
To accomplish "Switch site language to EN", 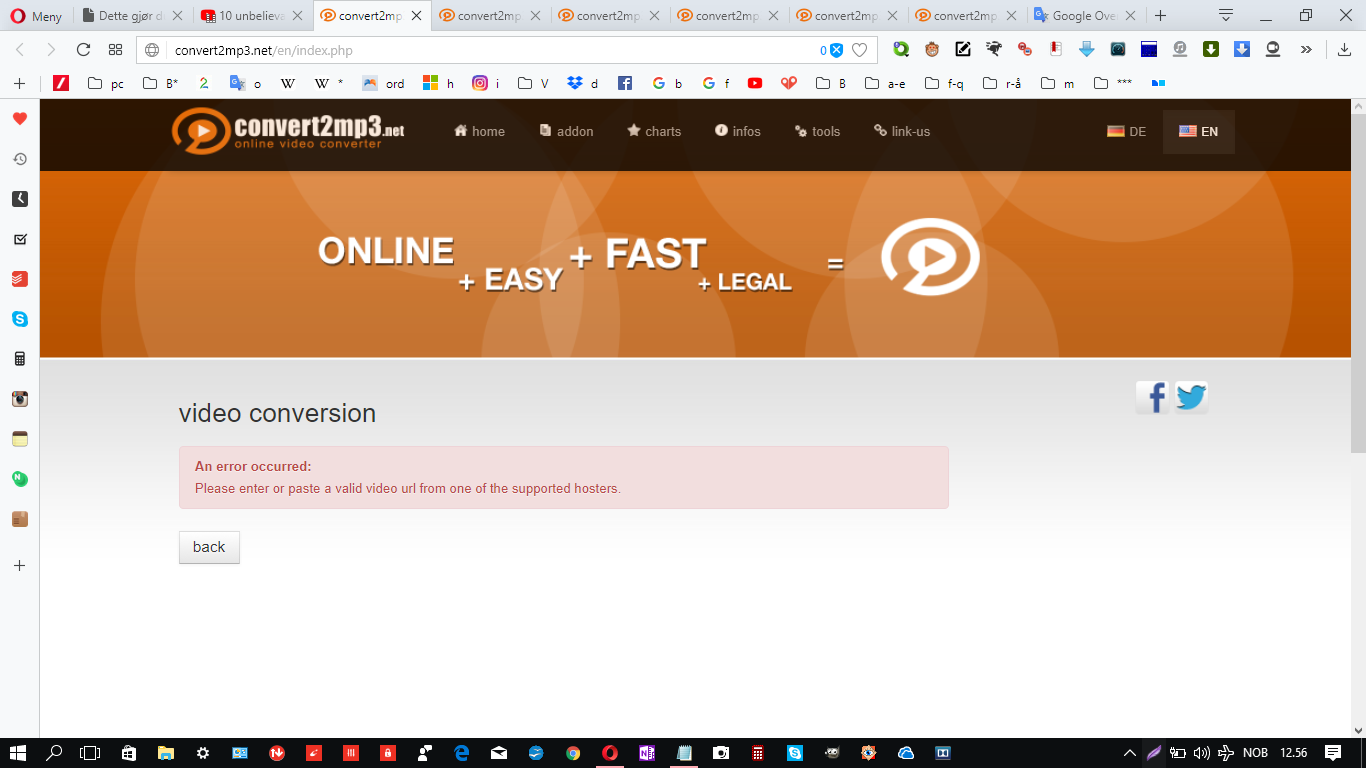I will coord(1198,132).
